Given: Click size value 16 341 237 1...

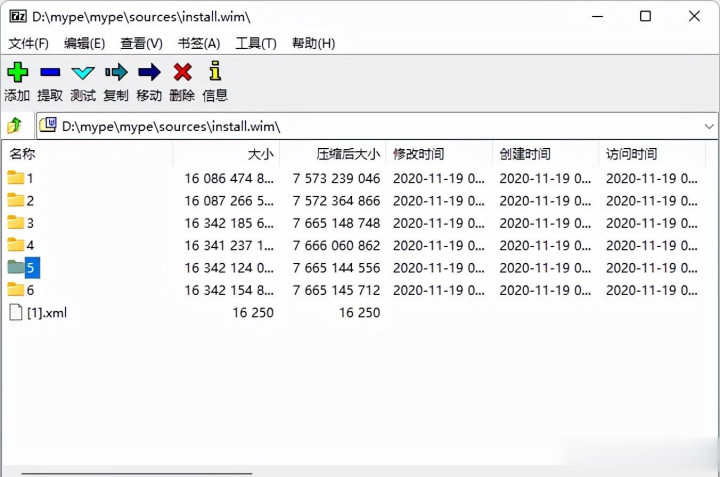Looking at the screenshot, I should point(229,246).
